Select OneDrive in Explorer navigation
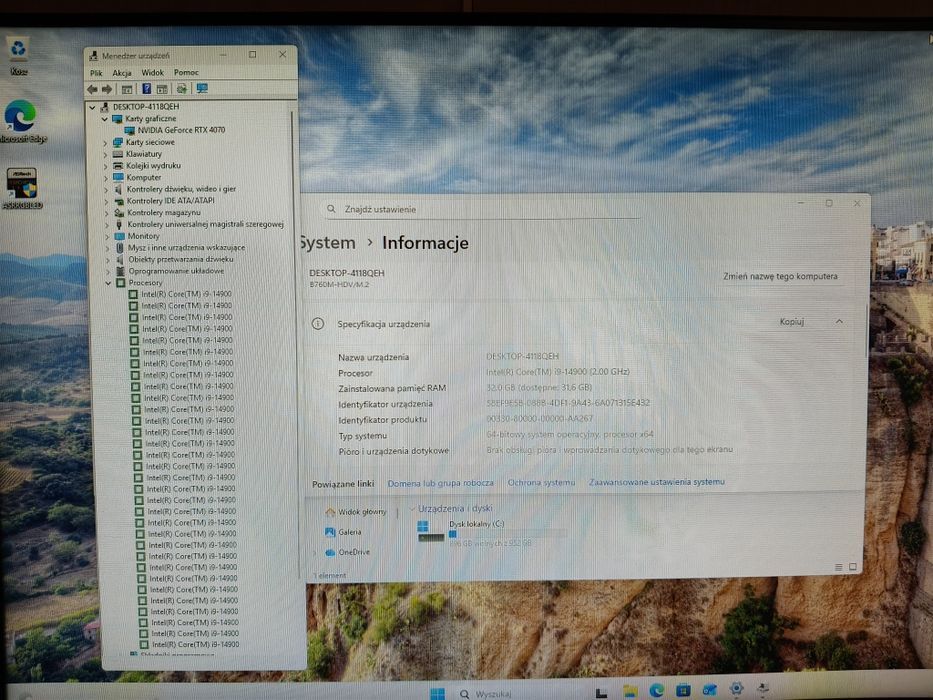 pos(347,552)
